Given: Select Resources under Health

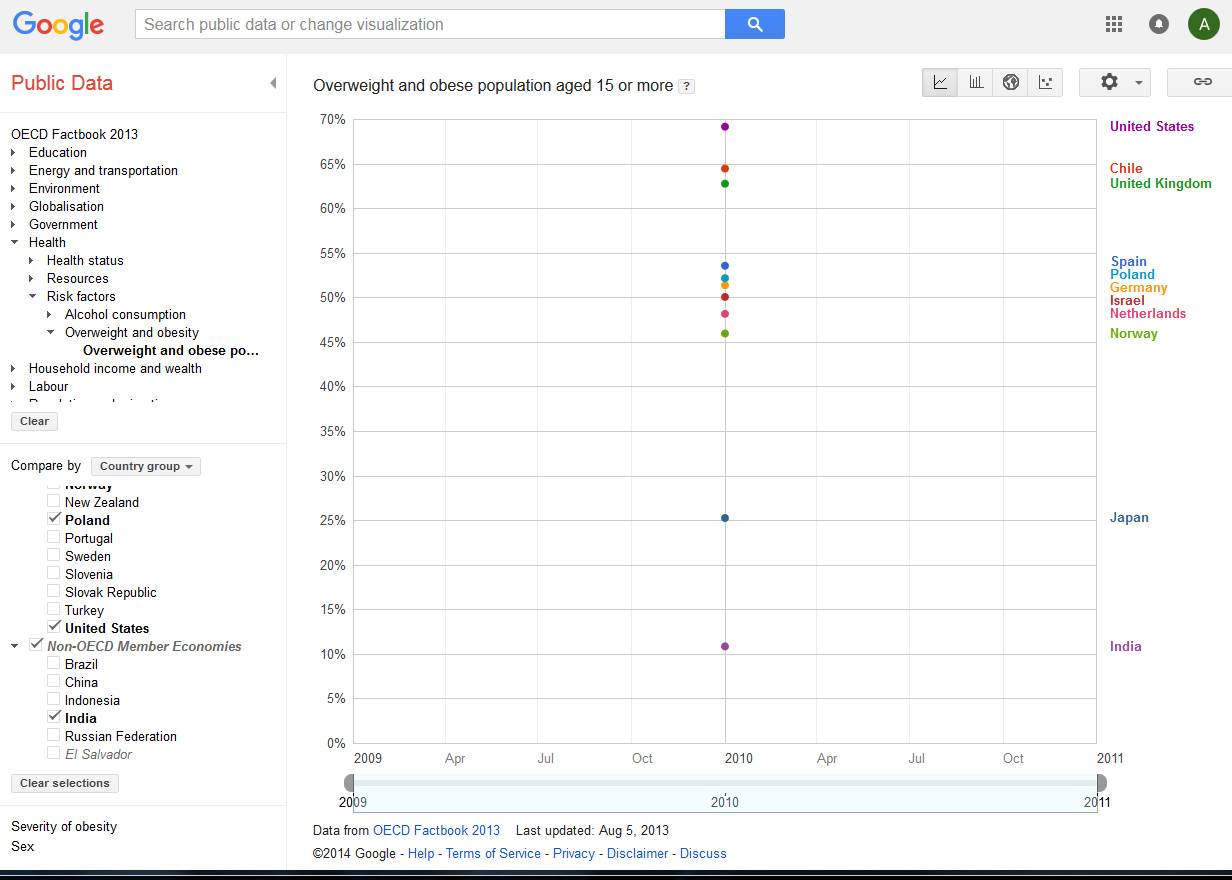Looking at the screenshot, I should (x=77, y=278).
